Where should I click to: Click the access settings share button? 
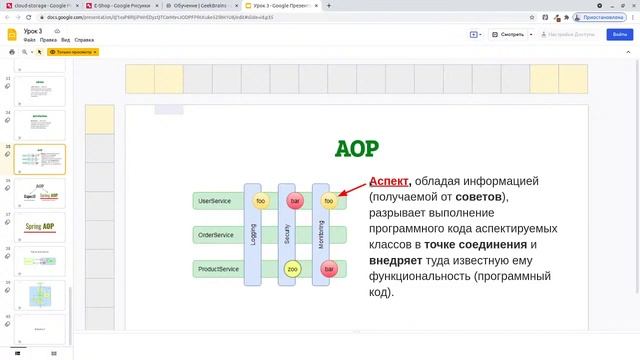(x=568, y=35)
